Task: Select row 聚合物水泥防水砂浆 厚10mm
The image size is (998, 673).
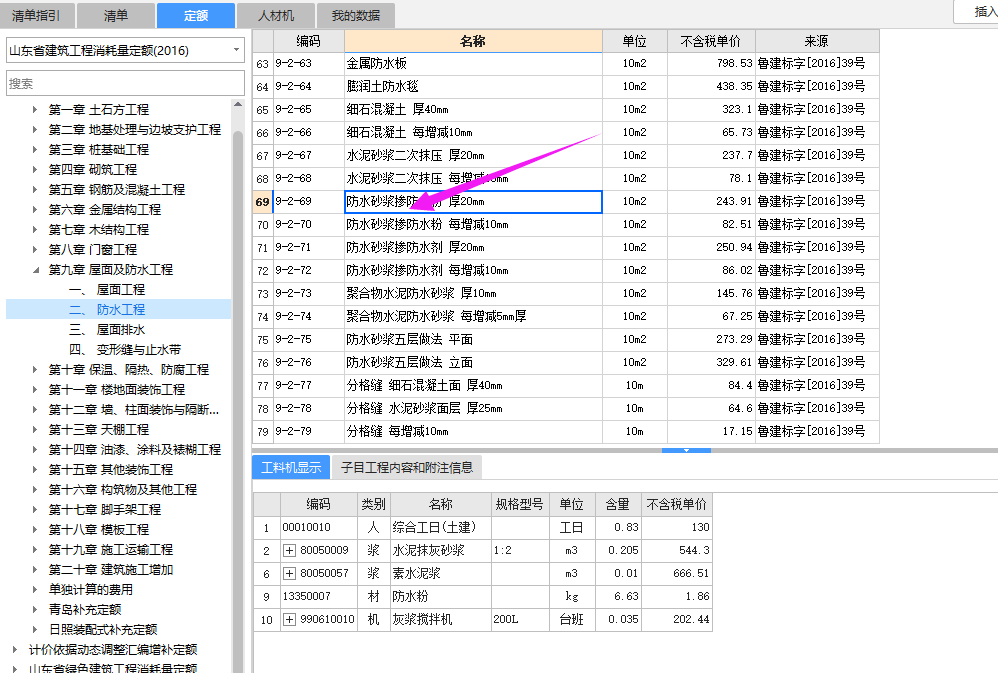Action: 566,294
